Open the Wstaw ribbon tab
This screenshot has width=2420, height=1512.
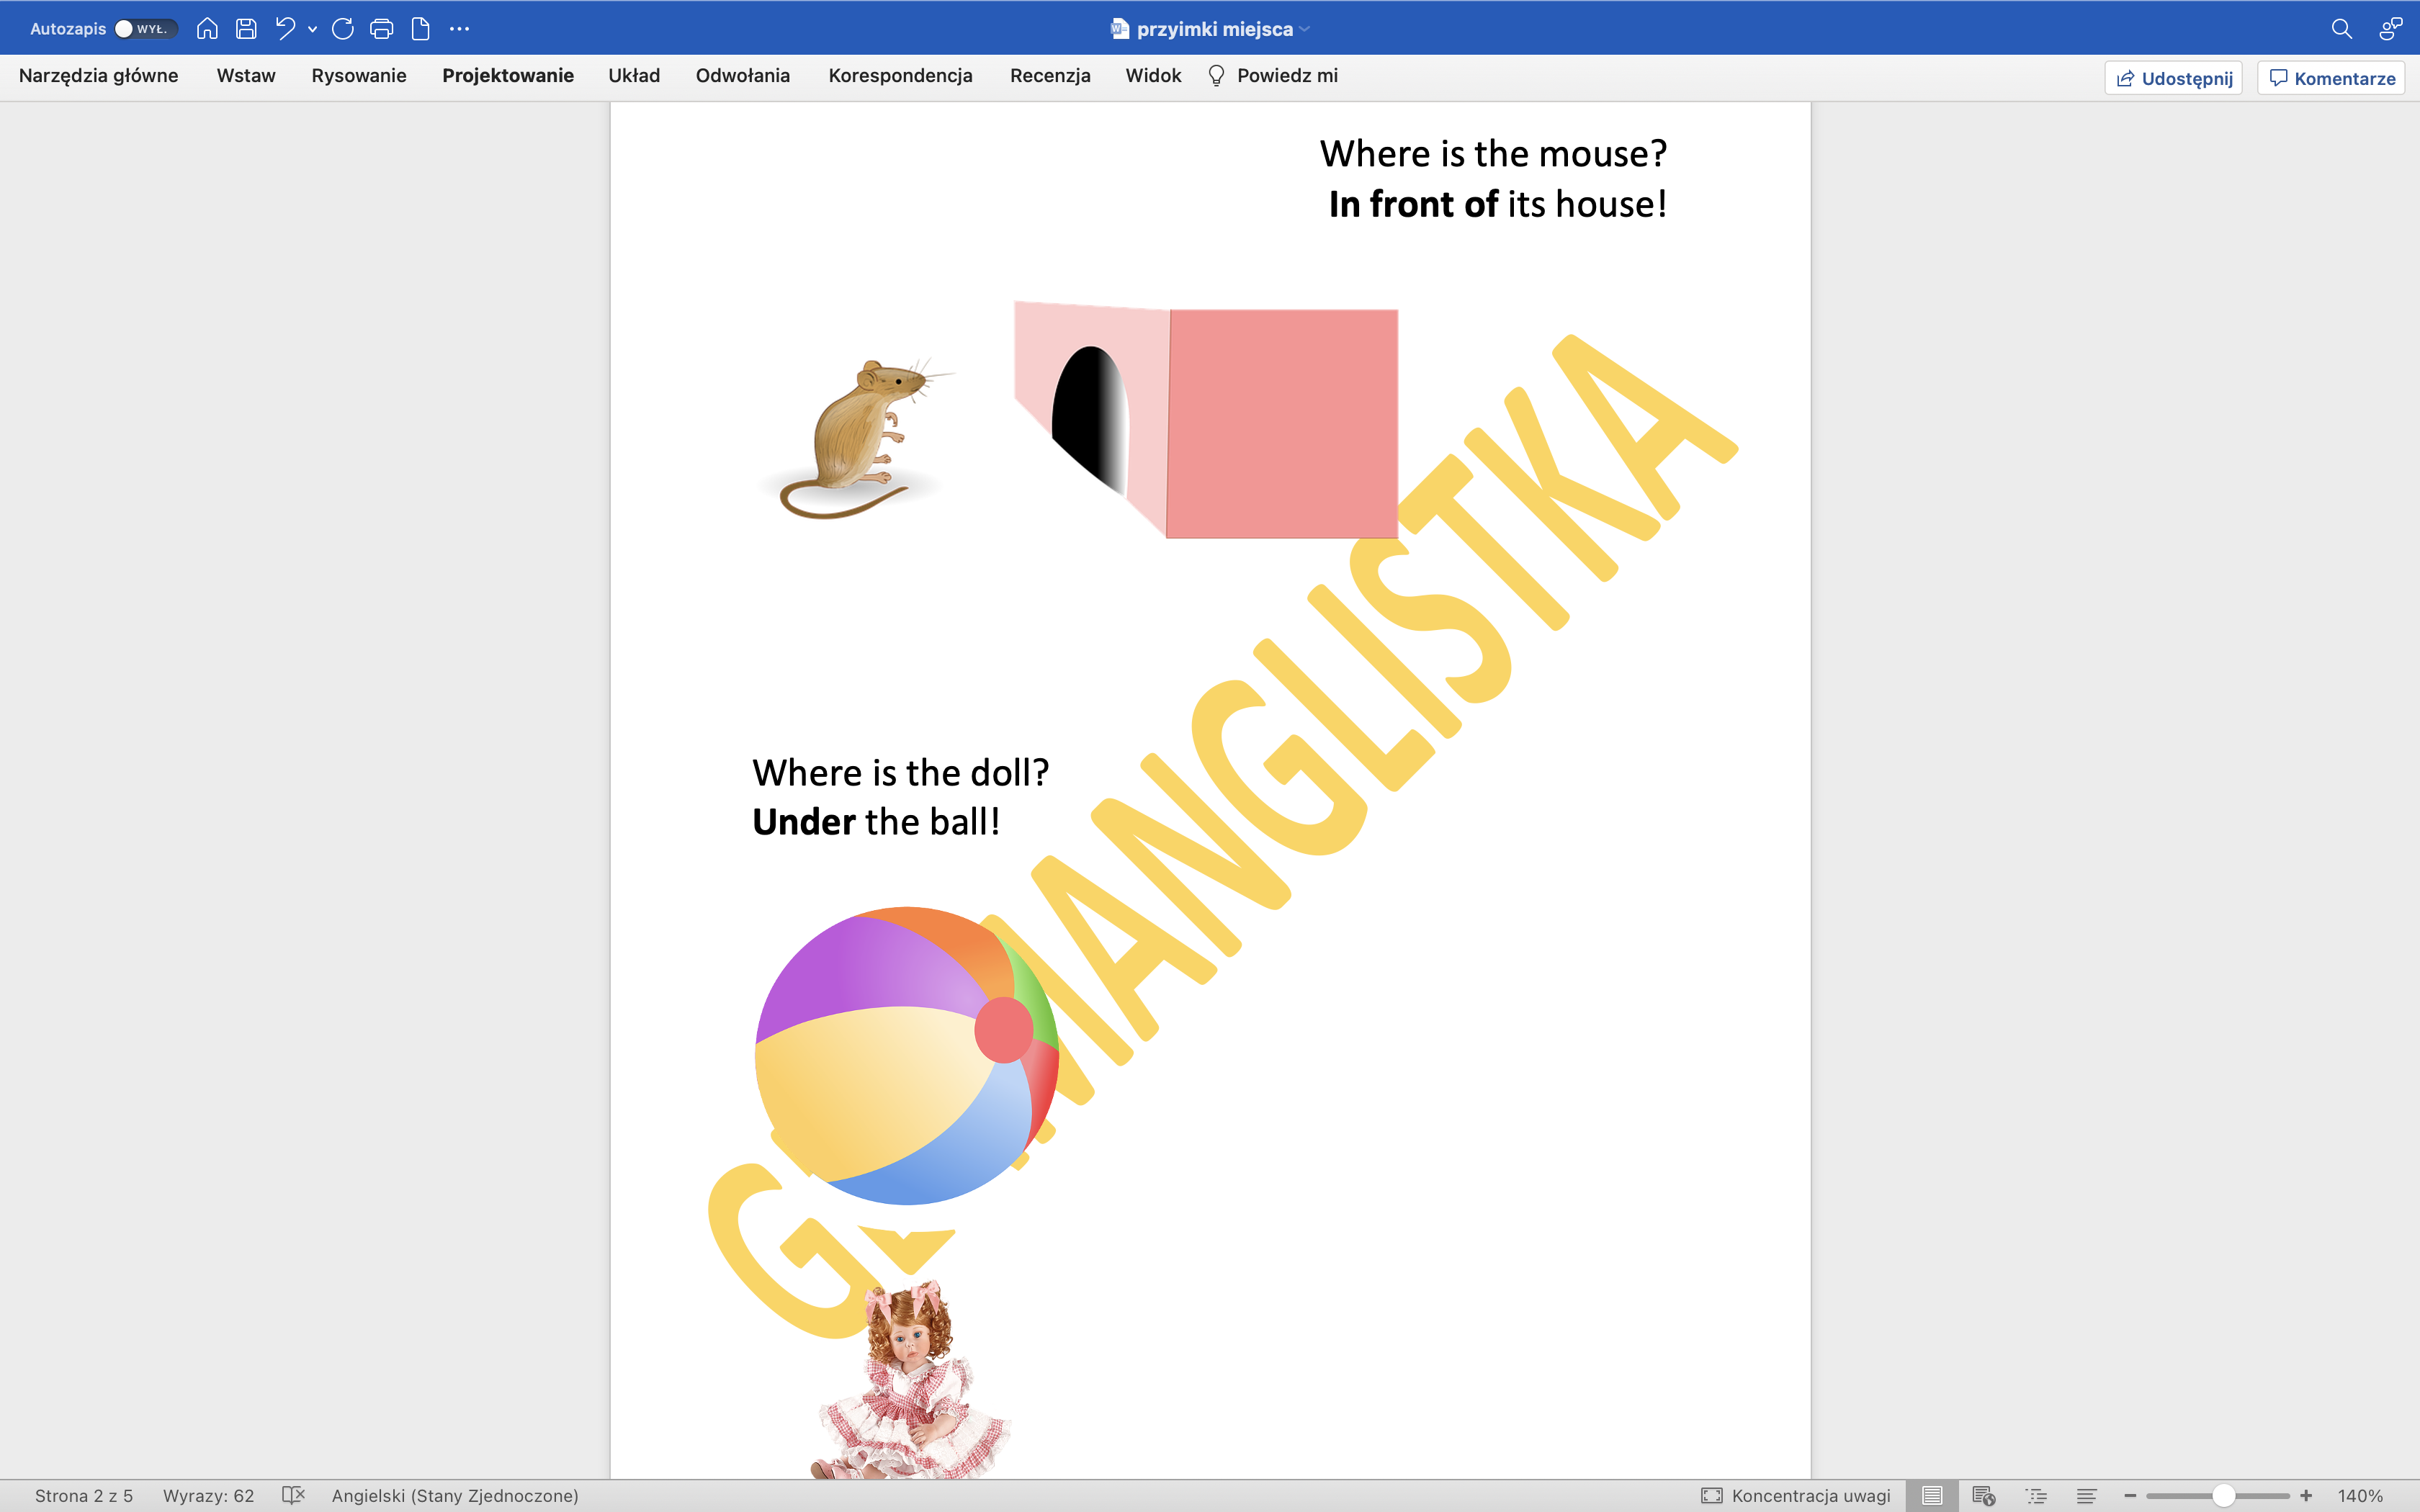click(246, 76)
